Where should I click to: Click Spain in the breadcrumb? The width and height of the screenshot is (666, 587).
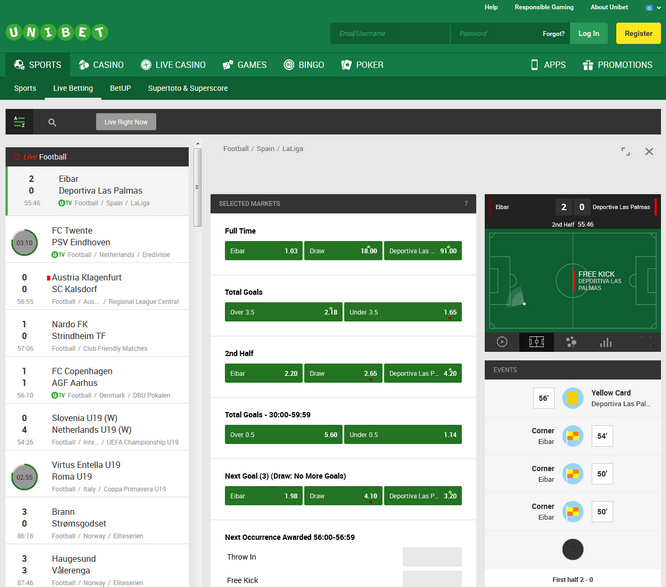click(x=265, y=149)
